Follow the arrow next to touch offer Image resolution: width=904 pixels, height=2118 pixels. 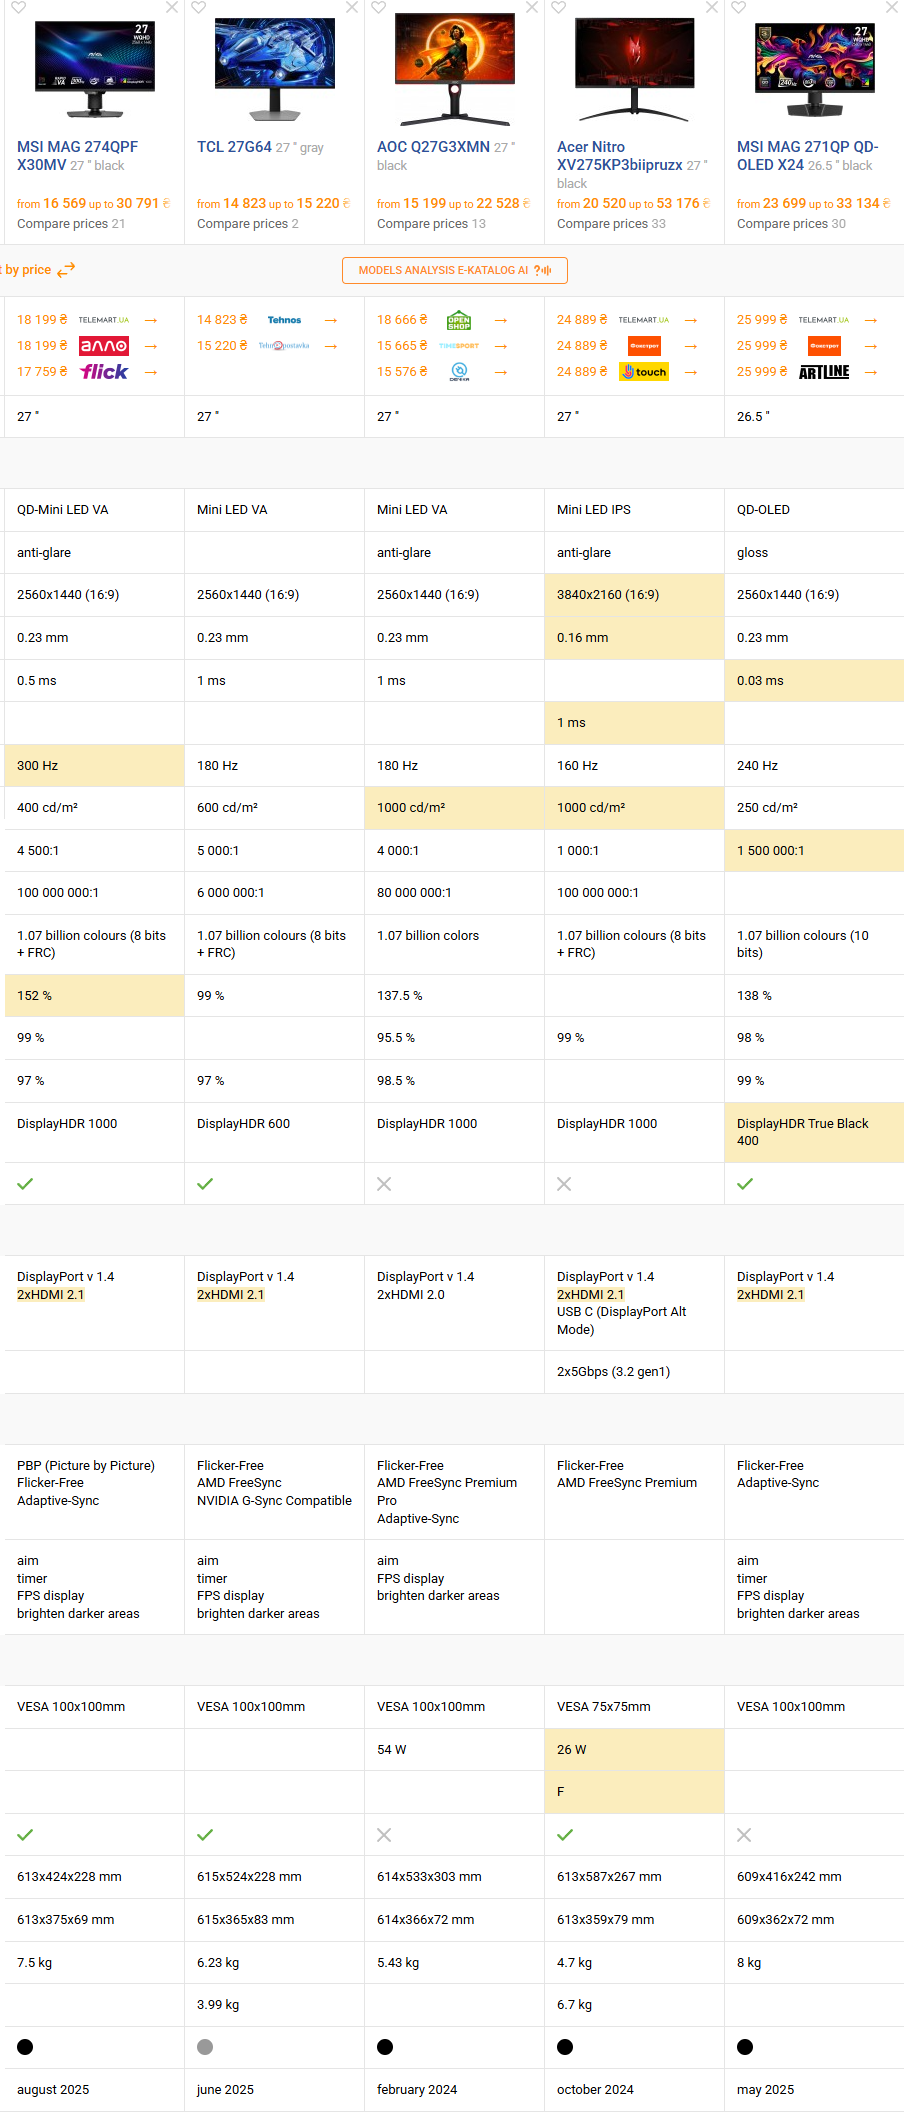pos(691,372)
